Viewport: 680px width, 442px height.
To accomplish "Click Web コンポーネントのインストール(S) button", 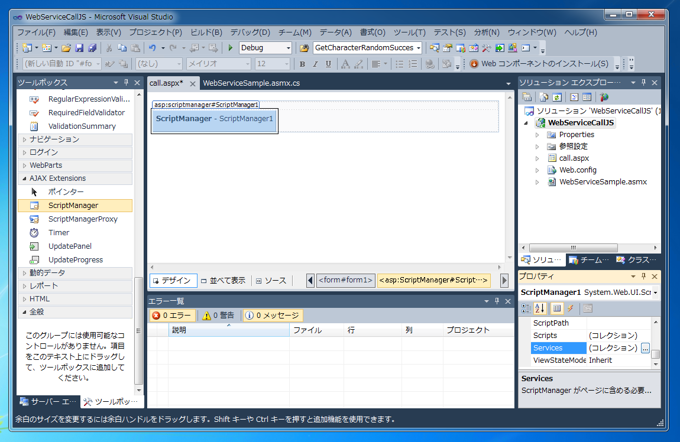I will click(x=539, y=64).
